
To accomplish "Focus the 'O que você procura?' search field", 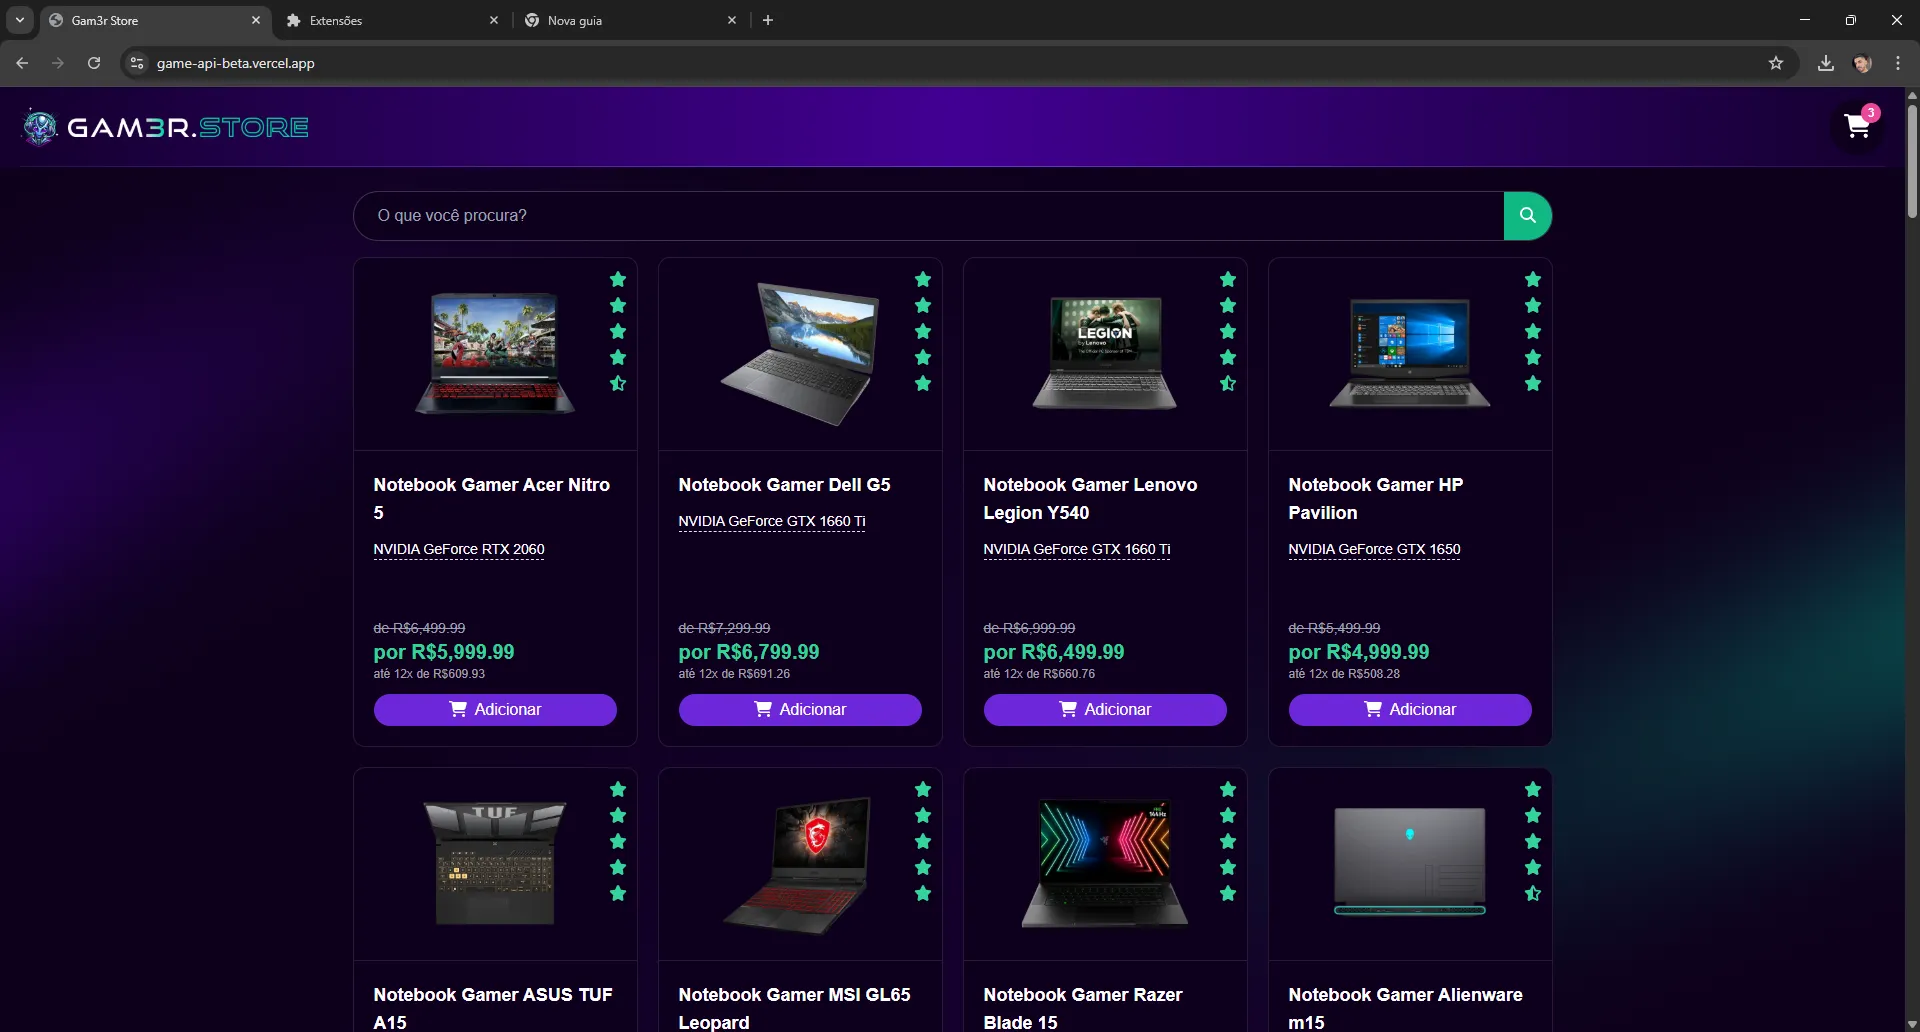I will 928,215.
